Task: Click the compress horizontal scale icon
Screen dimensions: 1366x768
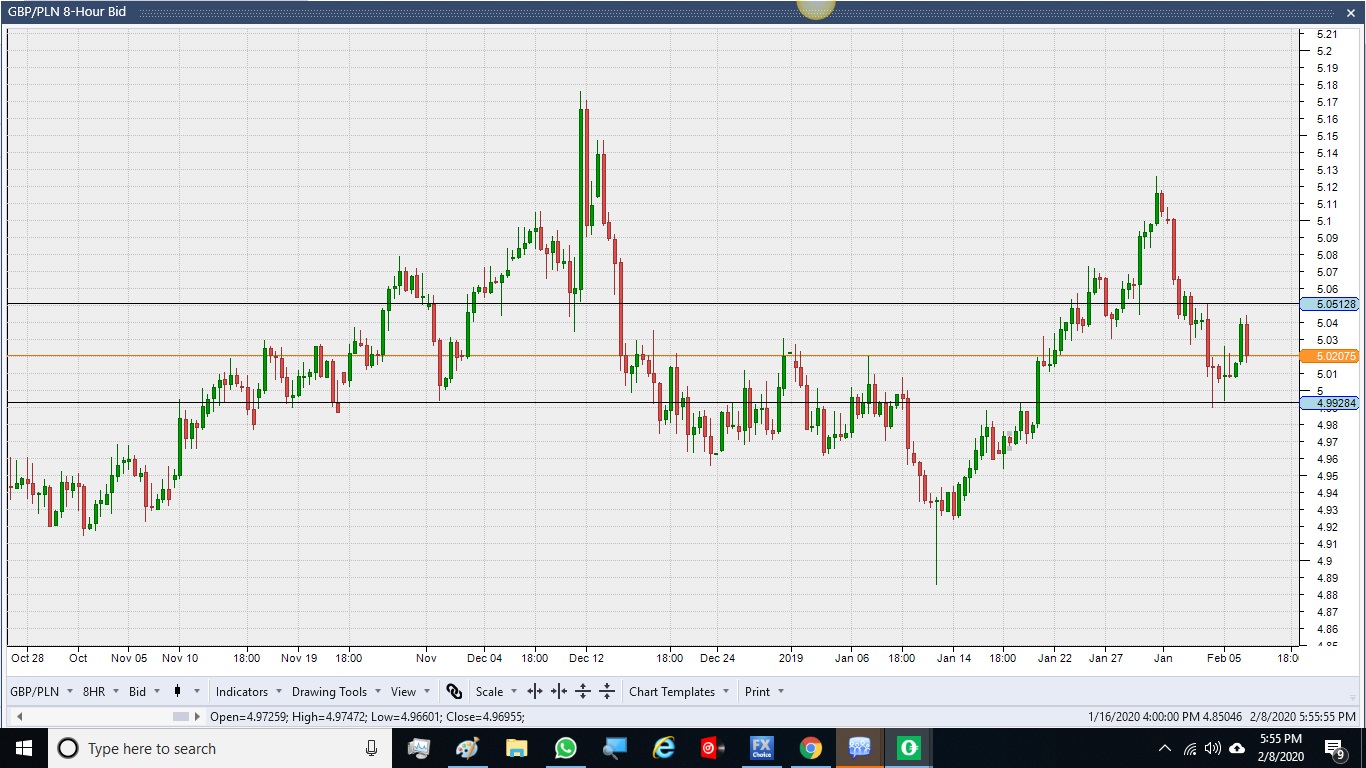Action: click(x=559, y=691)
